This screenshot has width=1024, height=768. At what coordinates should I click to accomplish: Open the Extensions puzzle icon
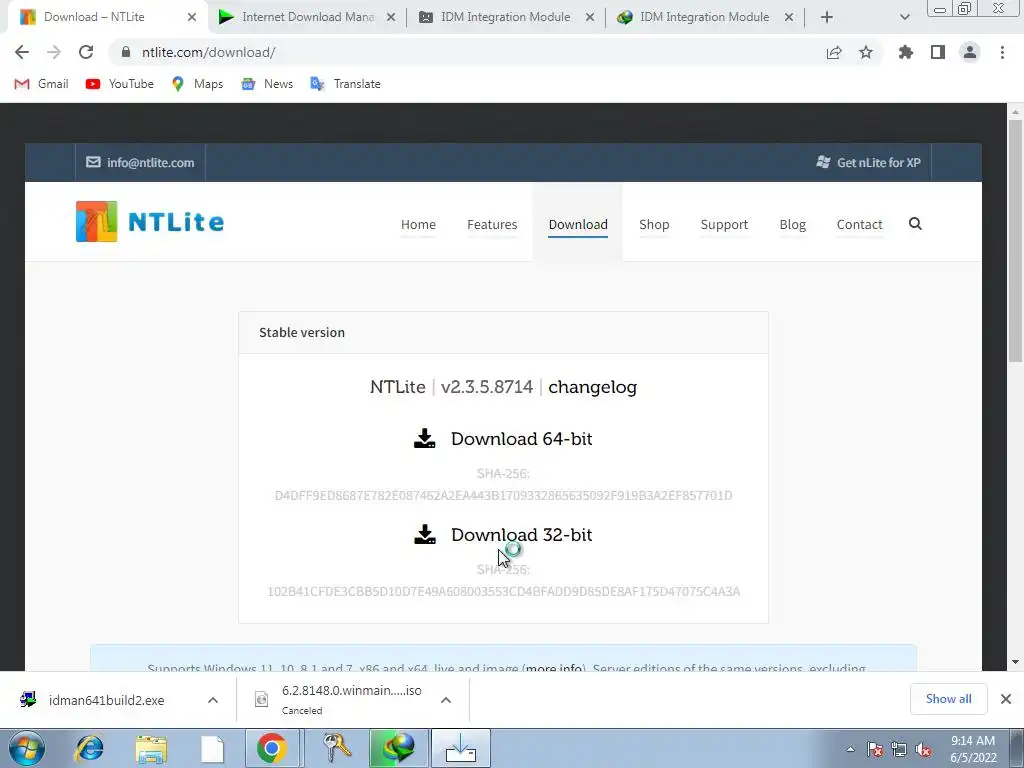tap(906, 52)
